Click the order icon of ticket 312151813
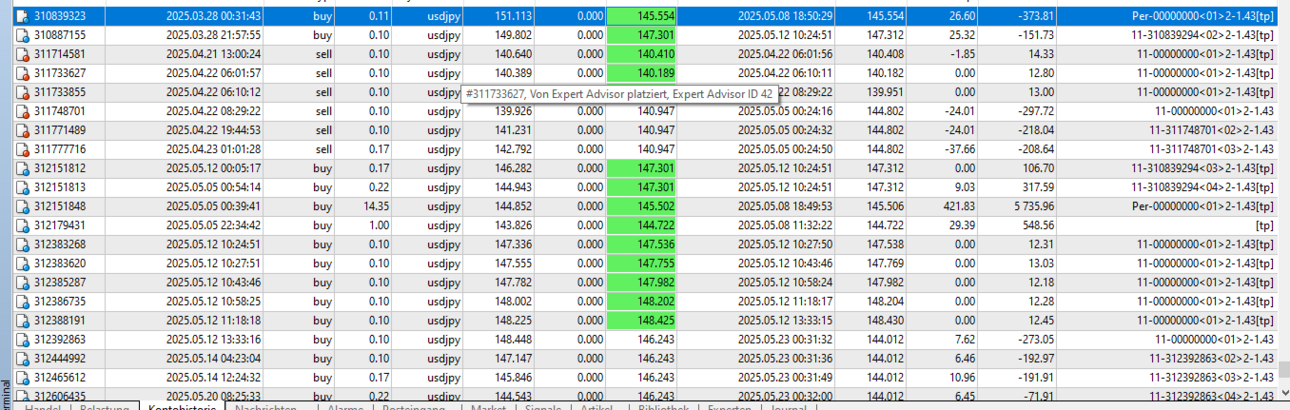 (x=21, y=188)
